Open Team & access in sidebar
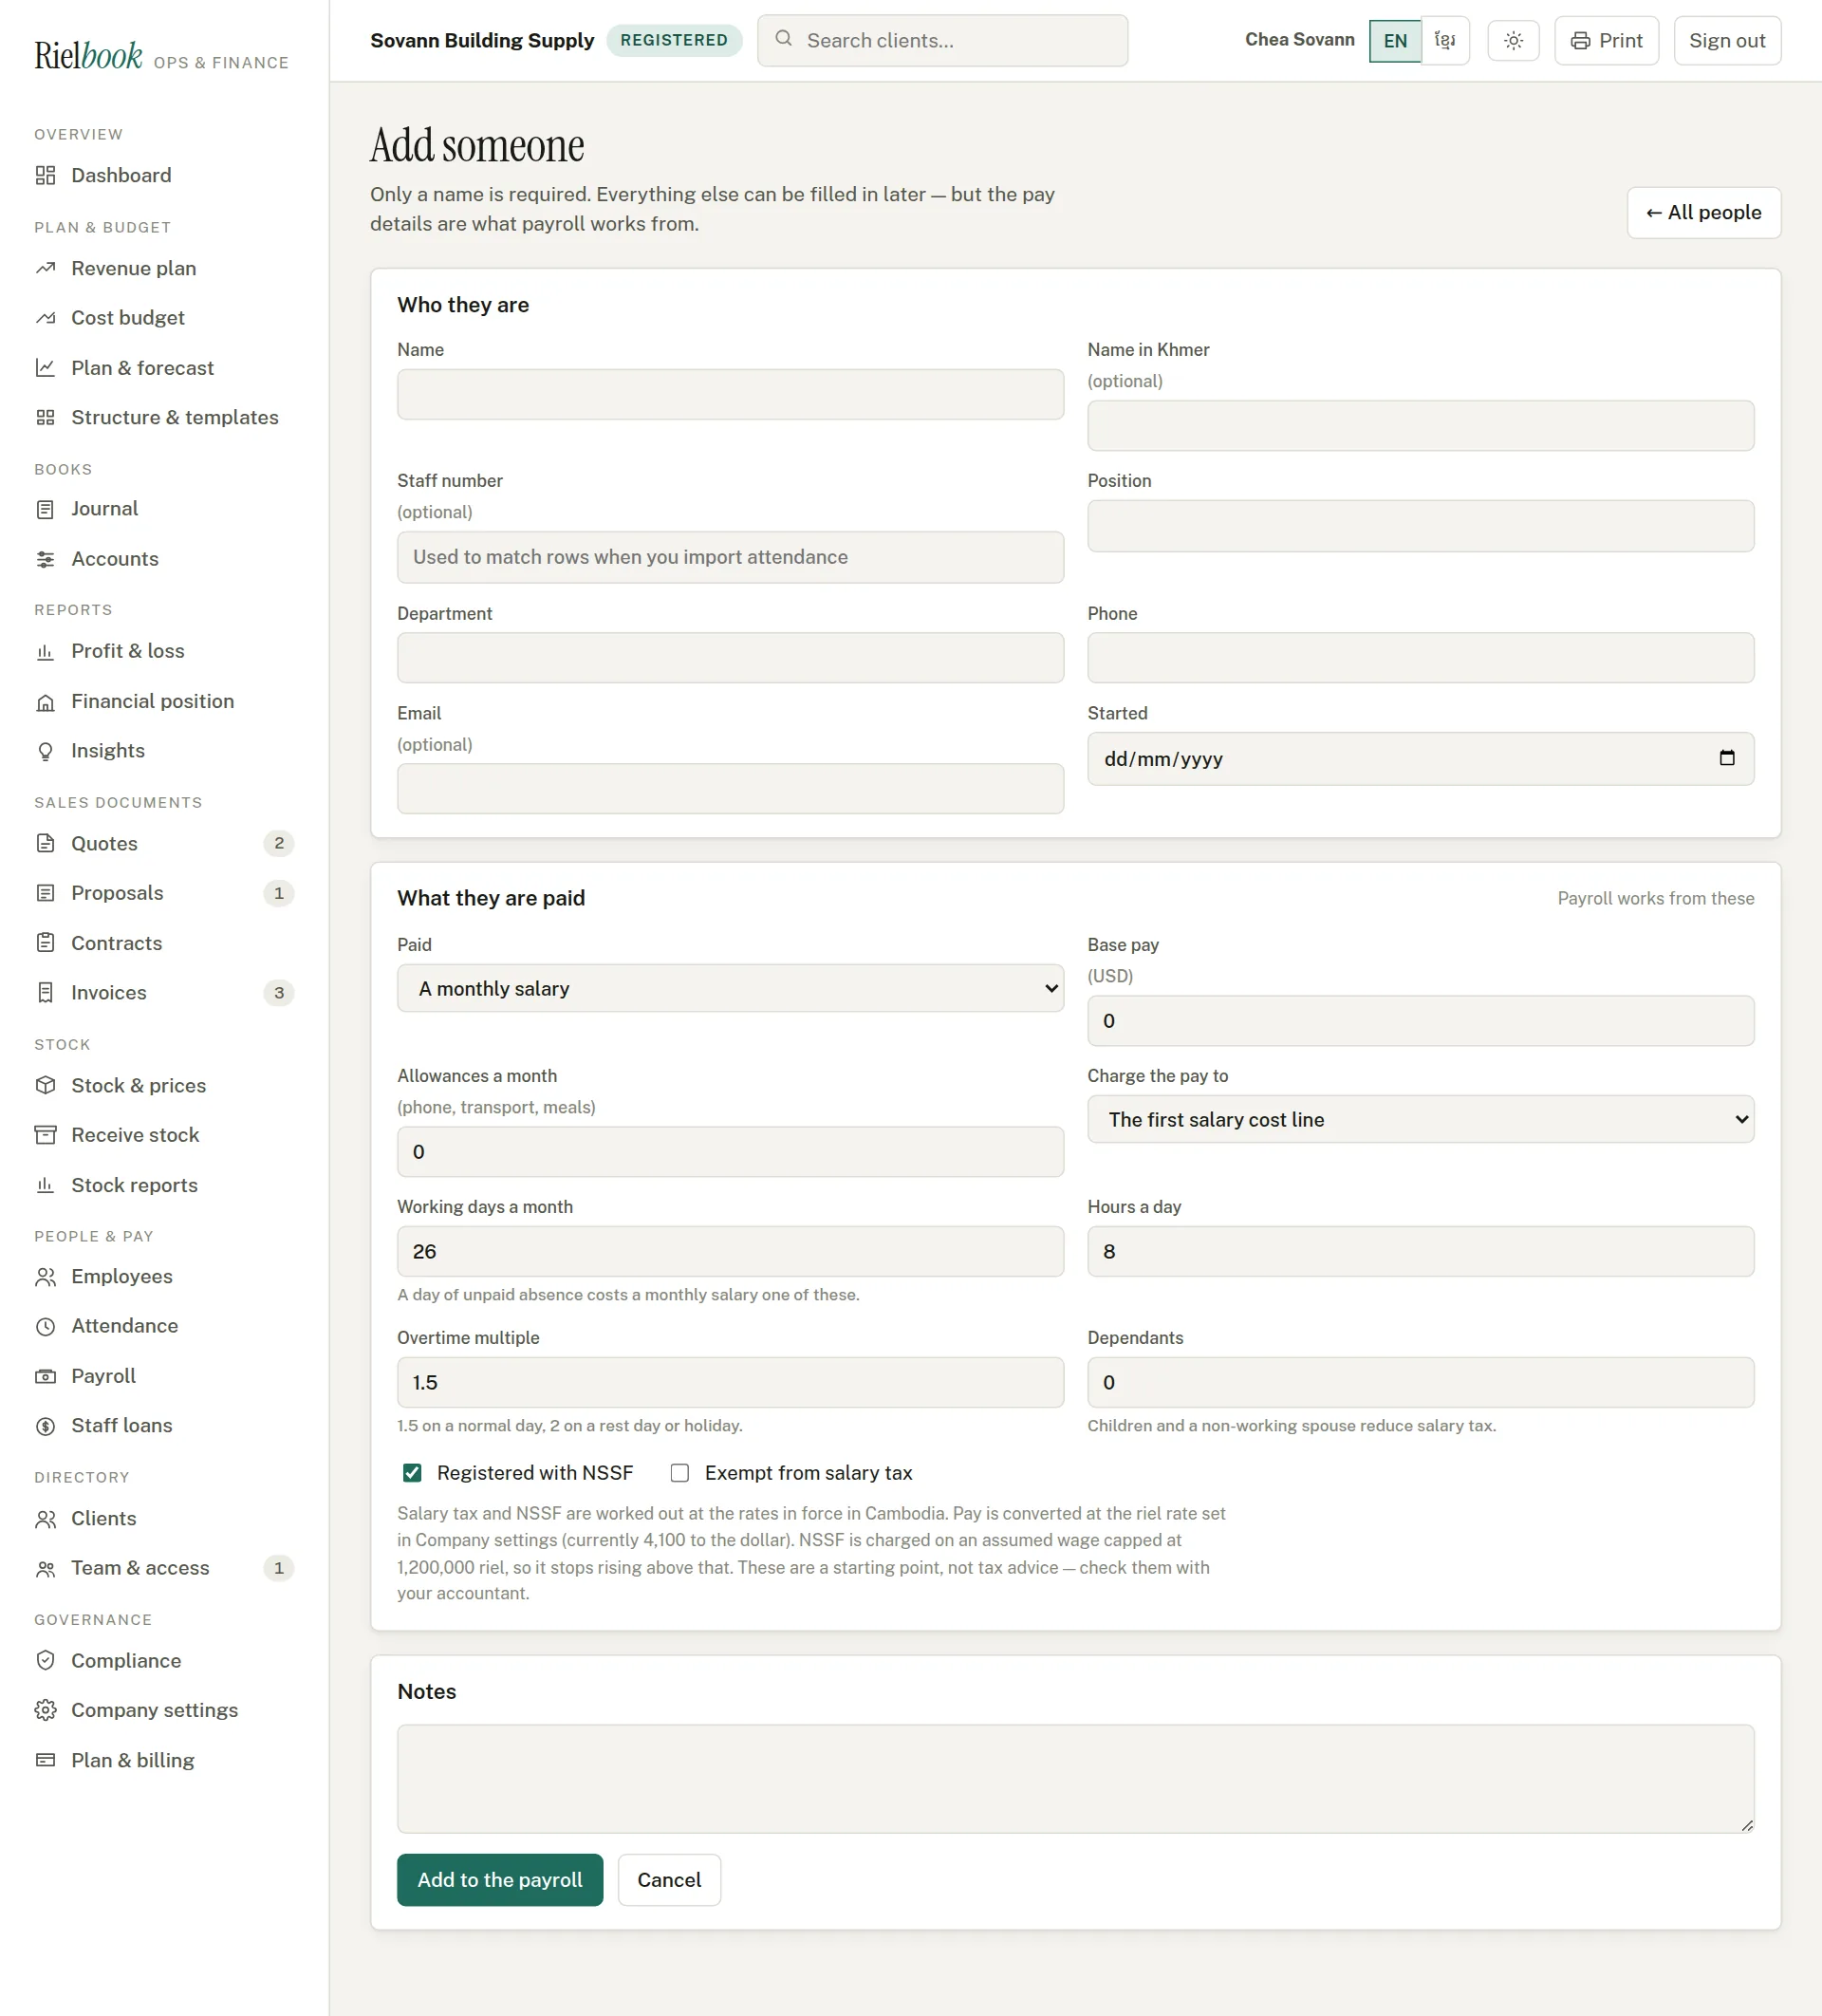Screen dimensions: 1822x2016 (164, 1568)
